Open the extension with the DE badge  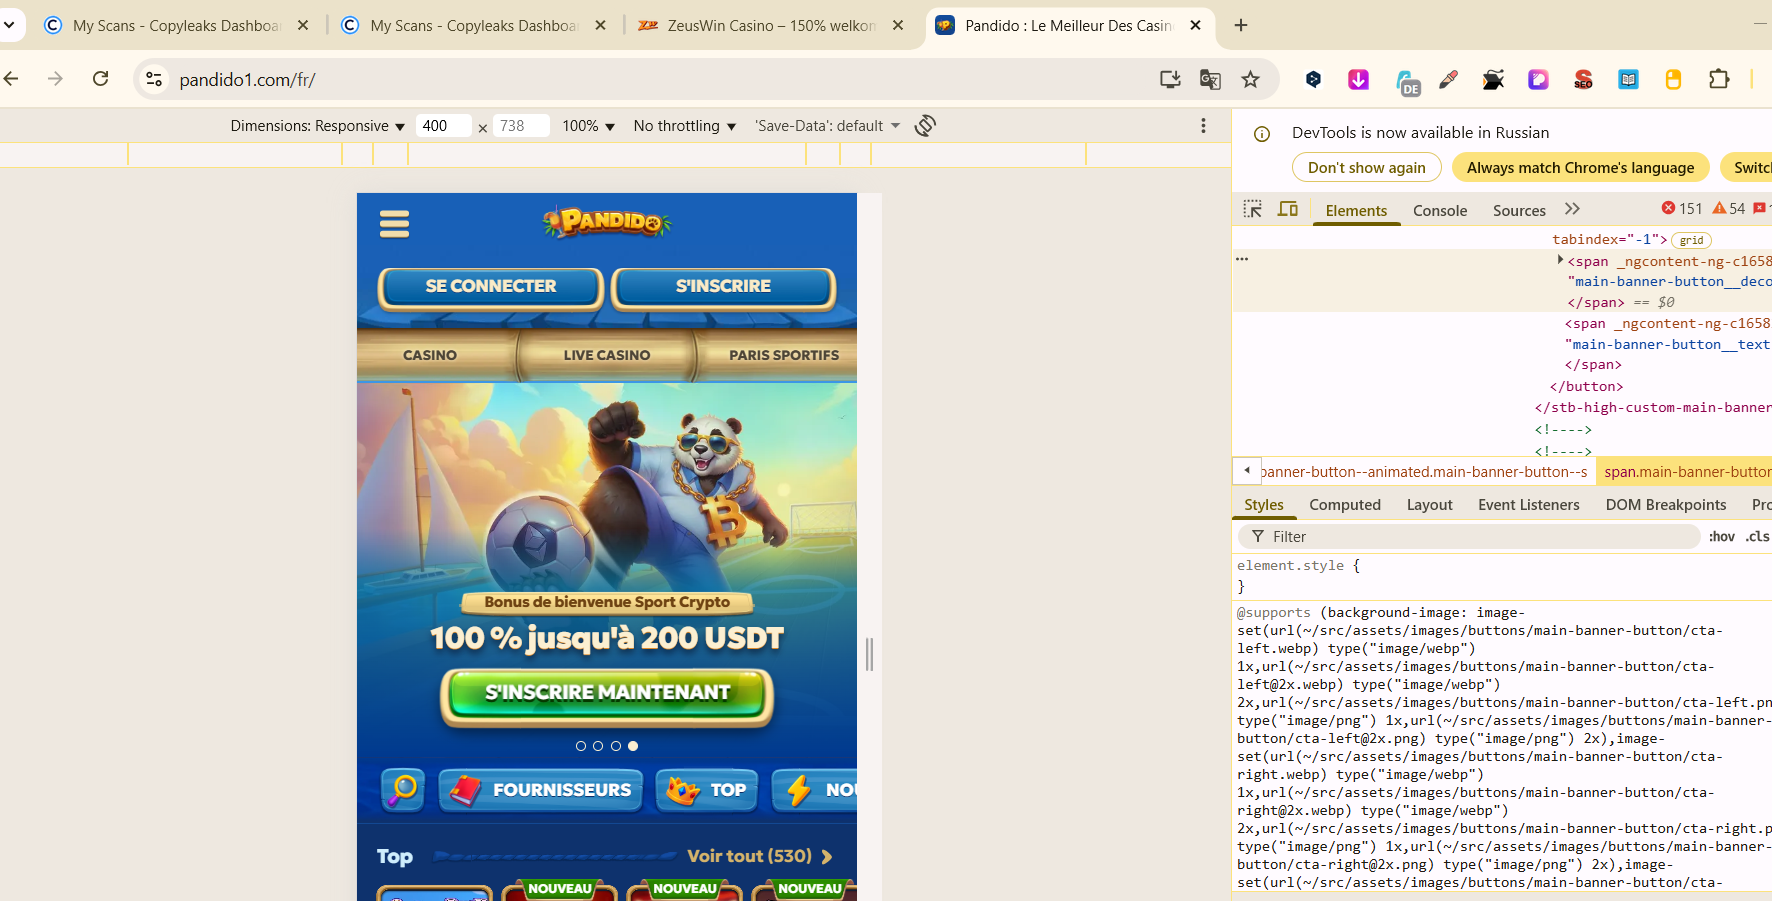1407,82
